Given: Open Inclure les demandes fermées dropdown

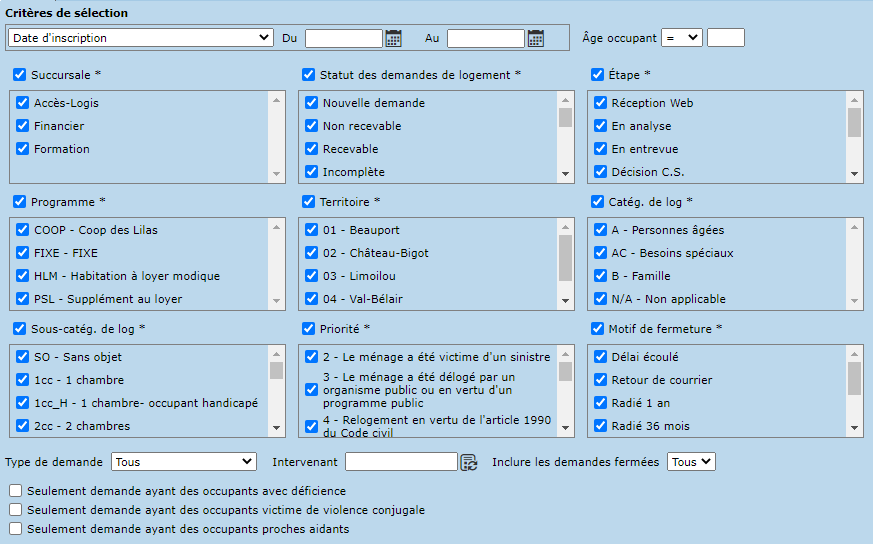Looking at the screenshot, I should (x=692, y=462).
